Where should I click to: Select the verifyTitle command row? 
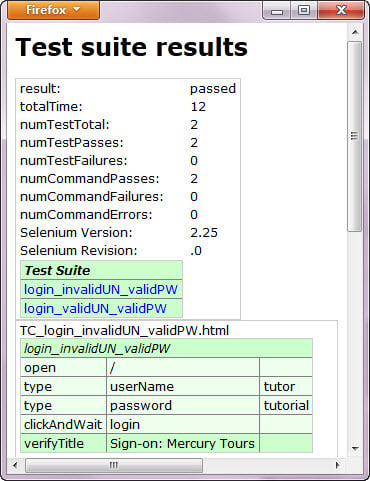point(166,443)
